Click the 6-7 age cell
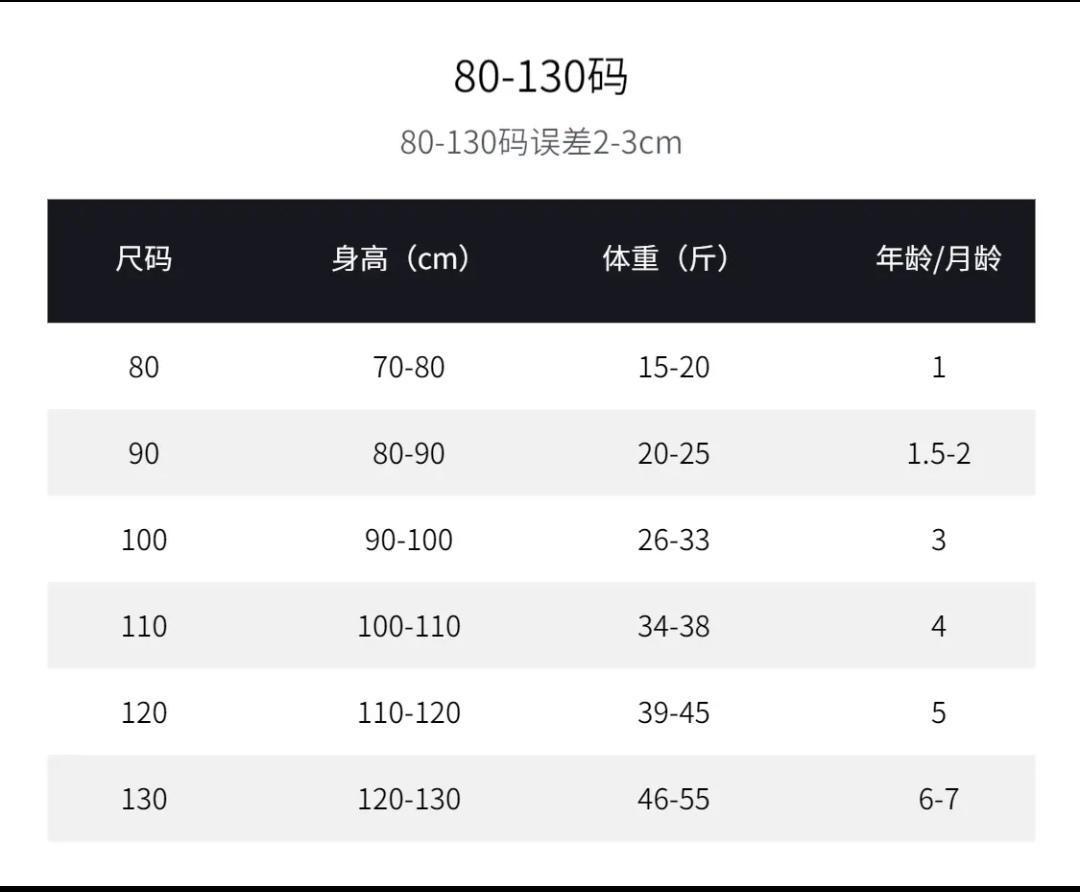The width and height of the screenshot is (1080, 892). 938,800
